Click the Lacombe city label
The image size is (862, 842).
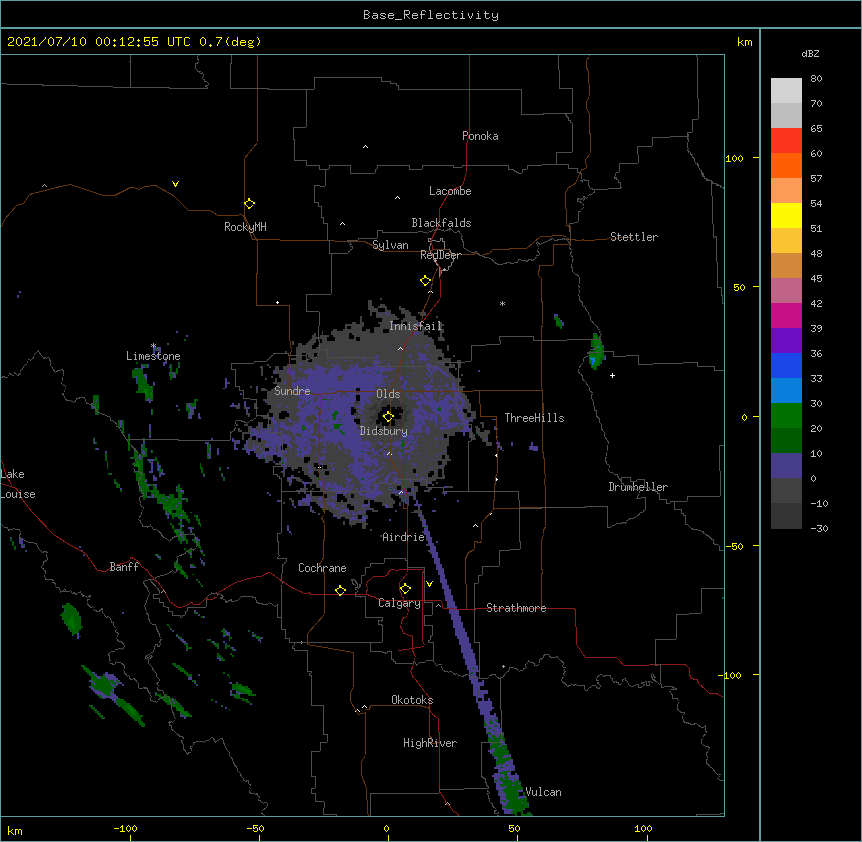(450, 191)
